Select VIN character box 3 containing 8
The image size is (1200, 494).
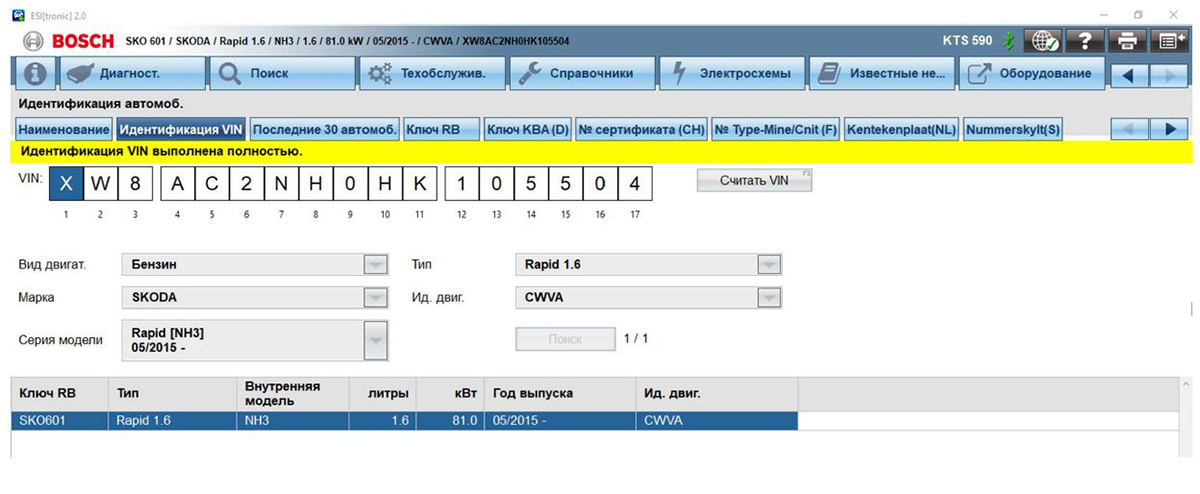click(135, 184)
